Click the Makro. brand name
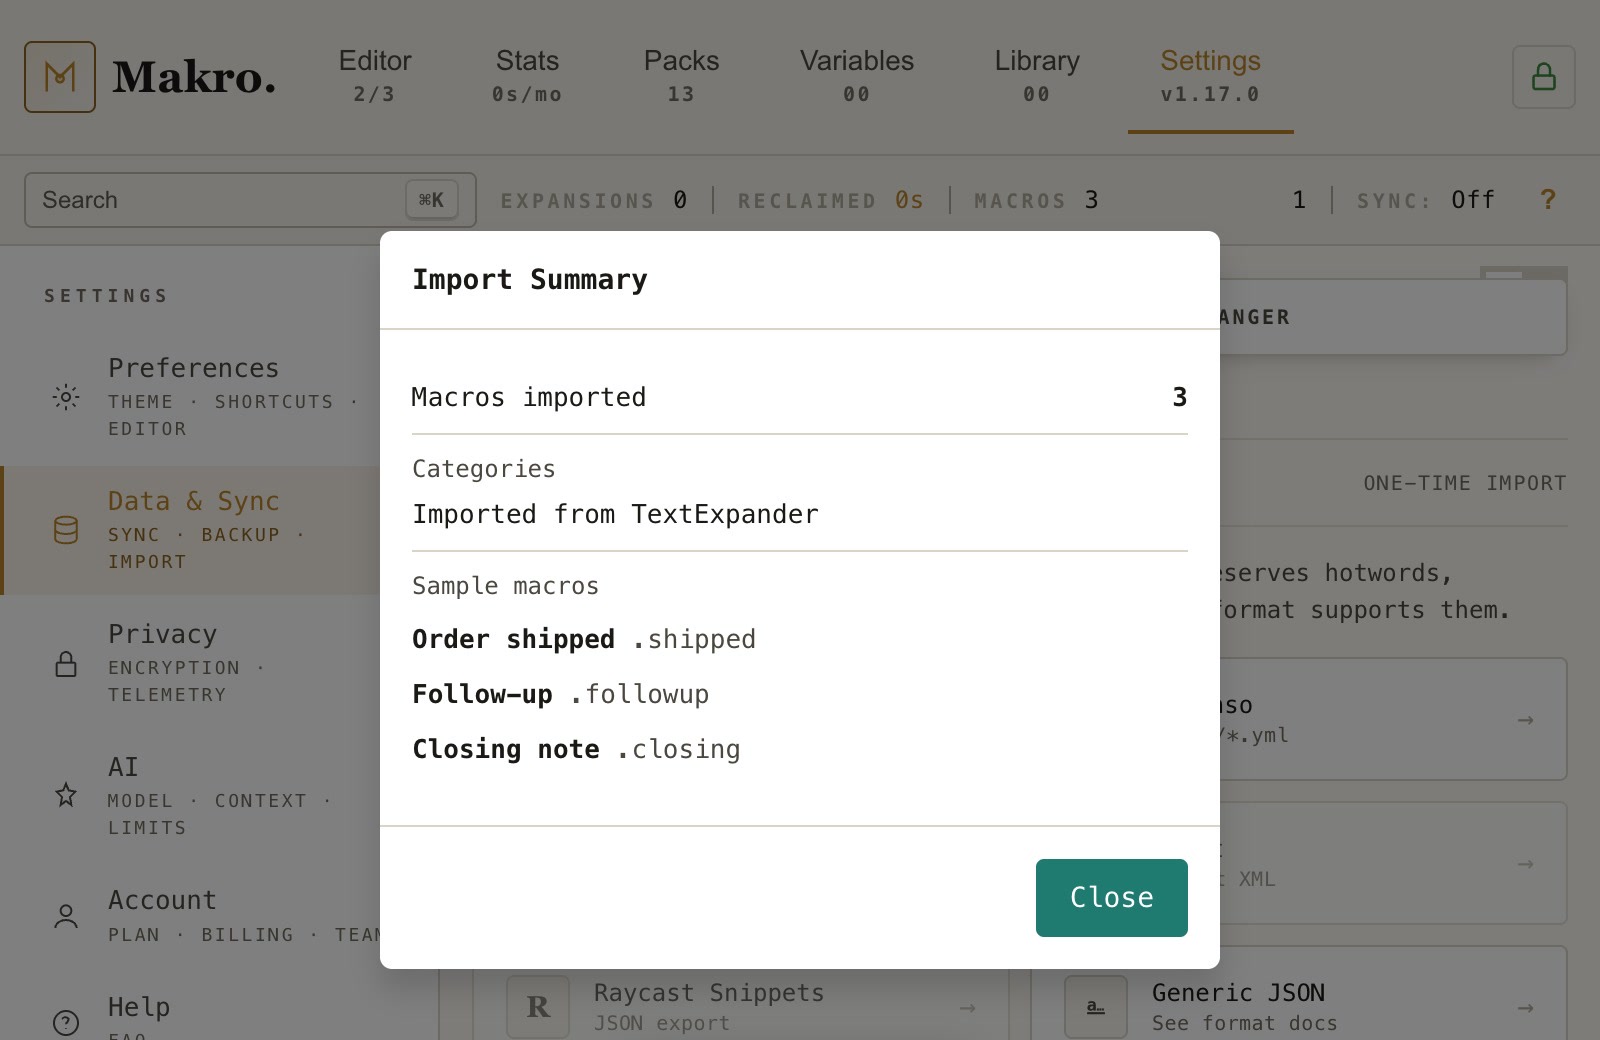The width and height of the screenshot is (1600, 1040). pyautogui.click(x=194, y=77)
